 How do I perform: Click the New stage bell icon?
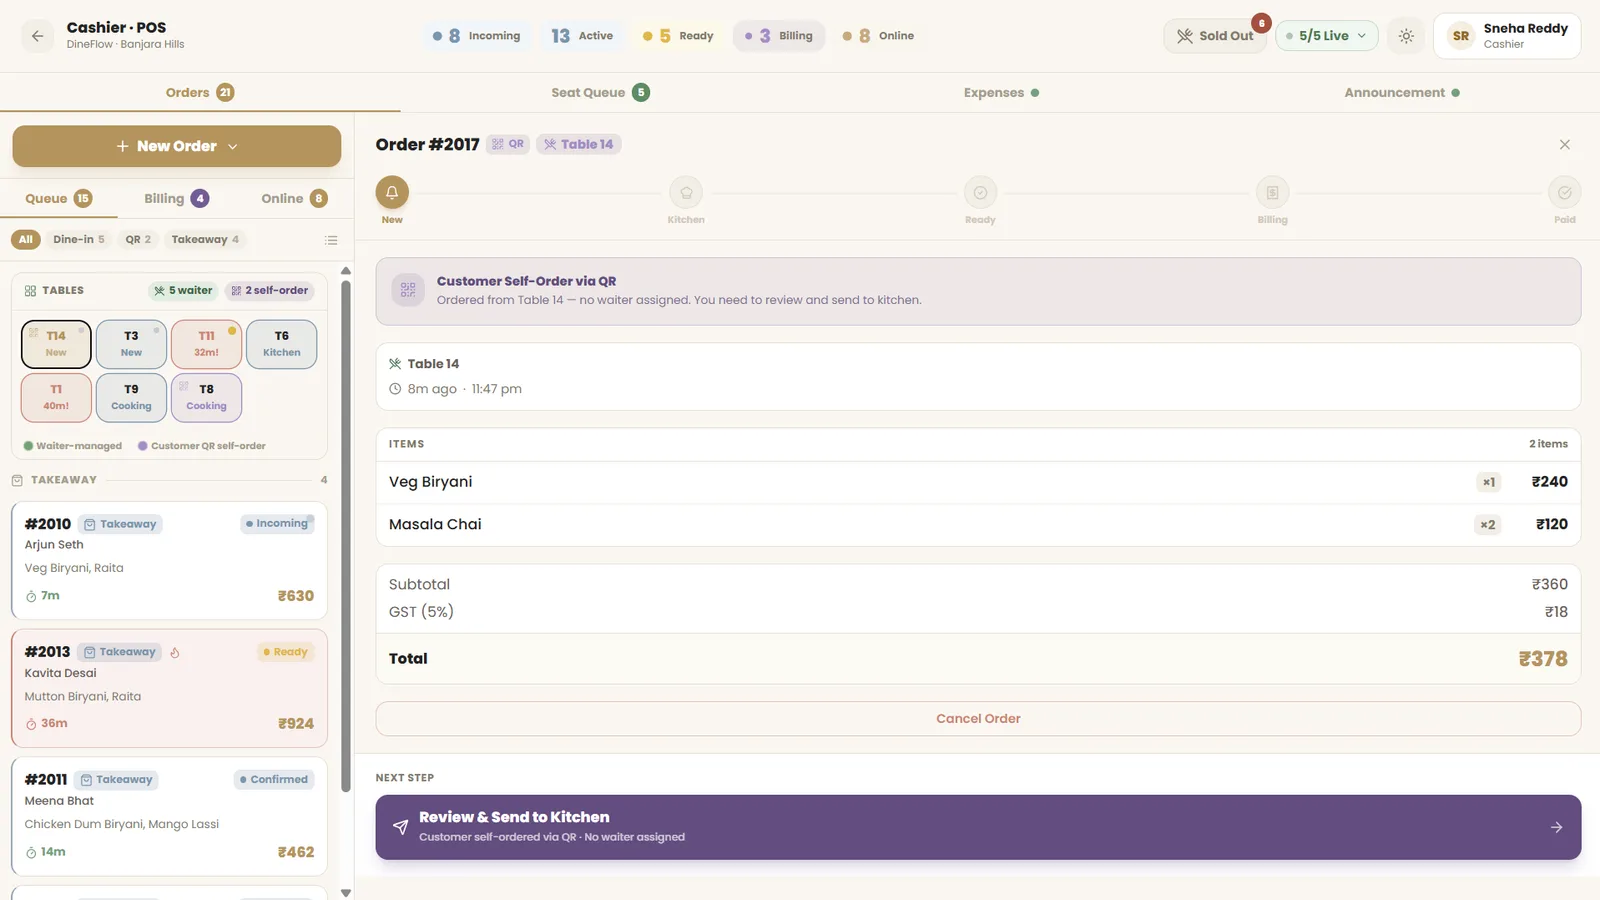tap(392, 192)
